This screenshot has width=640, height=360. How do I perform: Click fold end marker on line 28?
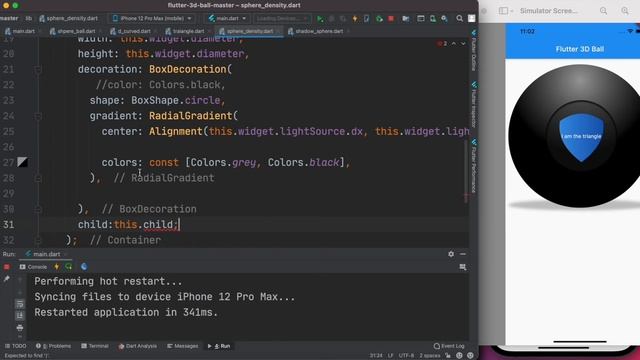(x=38, y=178)
